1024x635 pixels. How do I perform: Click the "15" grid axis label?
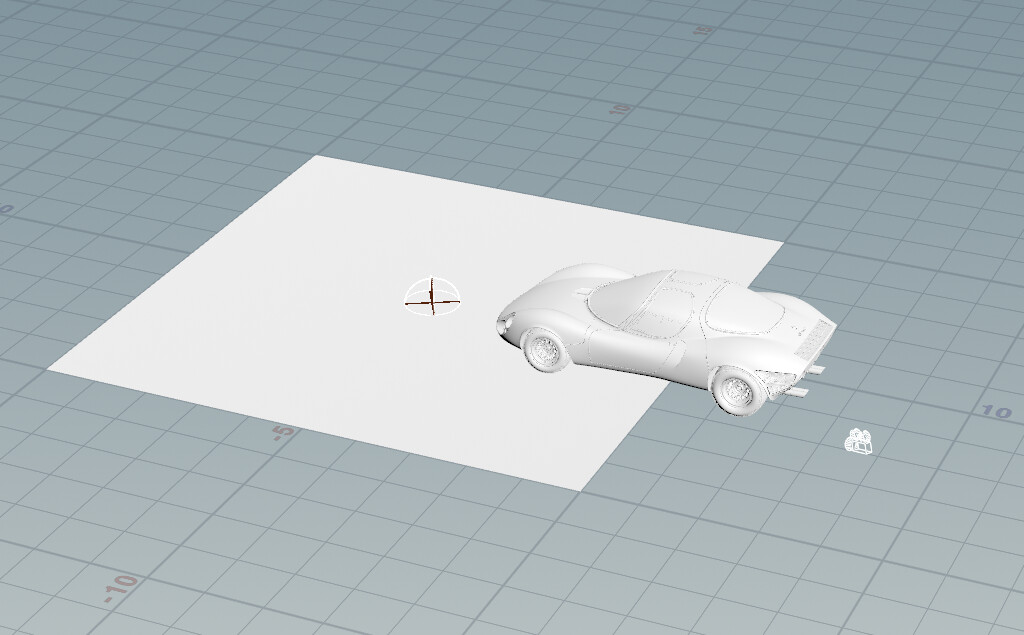pyautogui.click(x=703, y=30)
